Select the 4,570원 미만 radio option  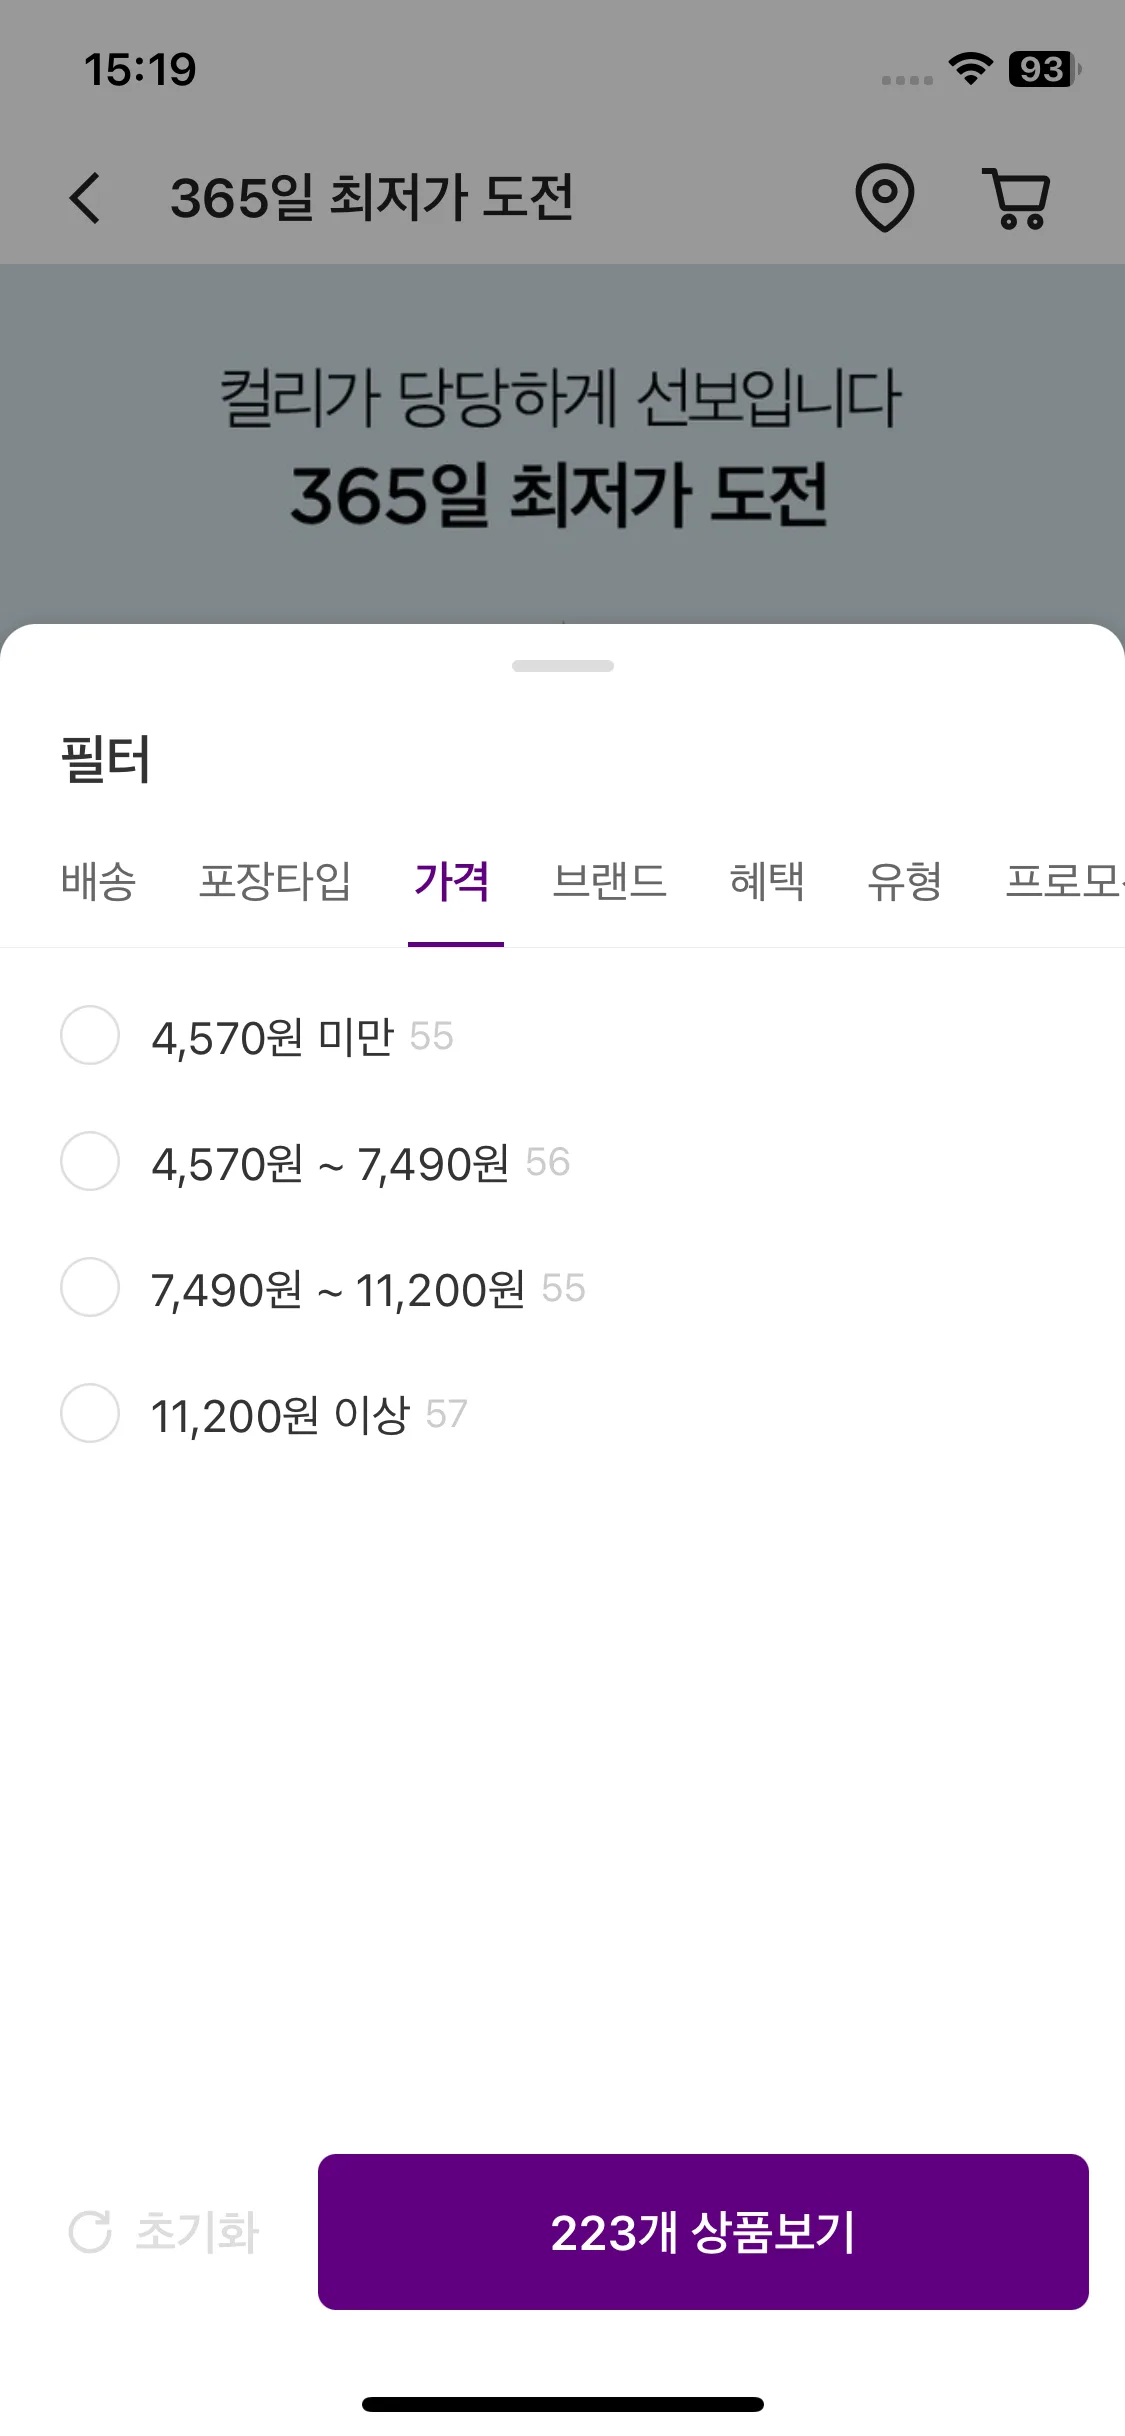pyautogui.click(x=90, y=1035)
